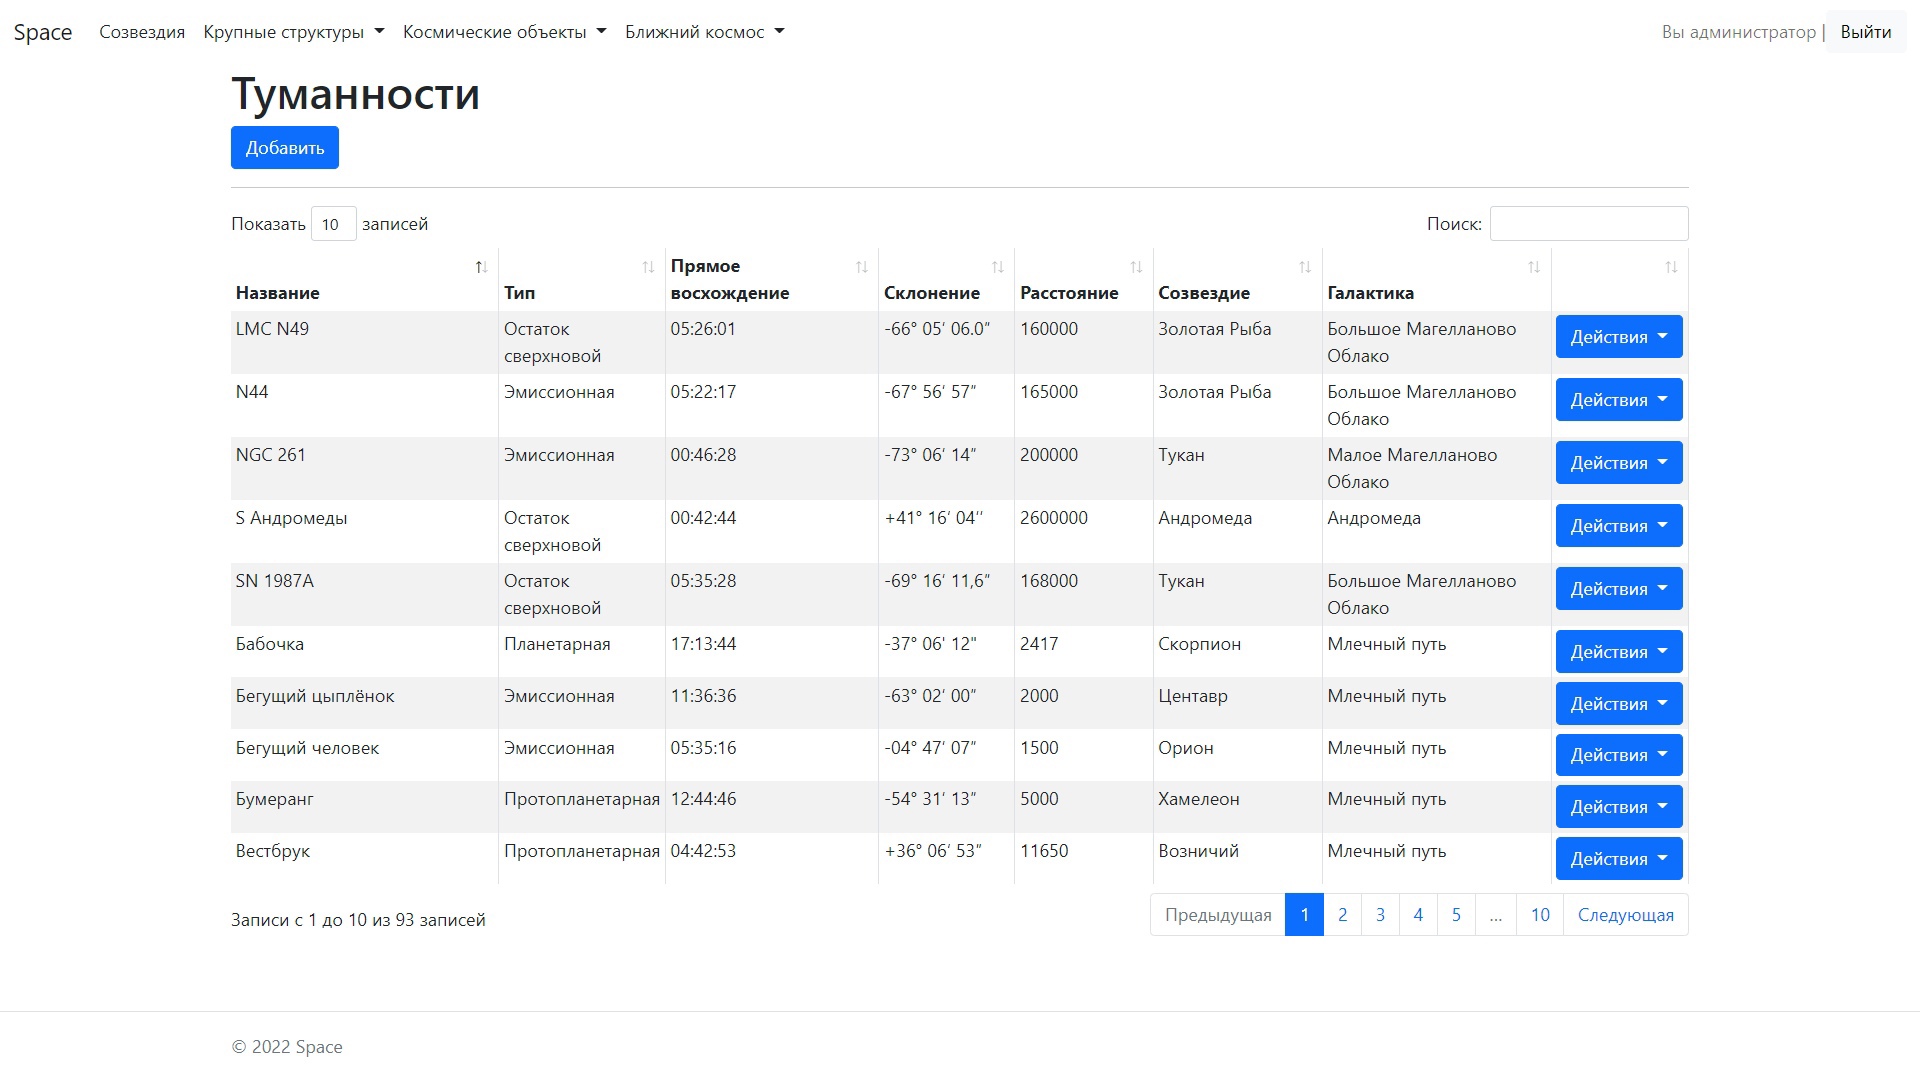The height and width of the screenshot is (1080, 1920).
Task: Click the Добавить button
Action: (x=284, y=147)
